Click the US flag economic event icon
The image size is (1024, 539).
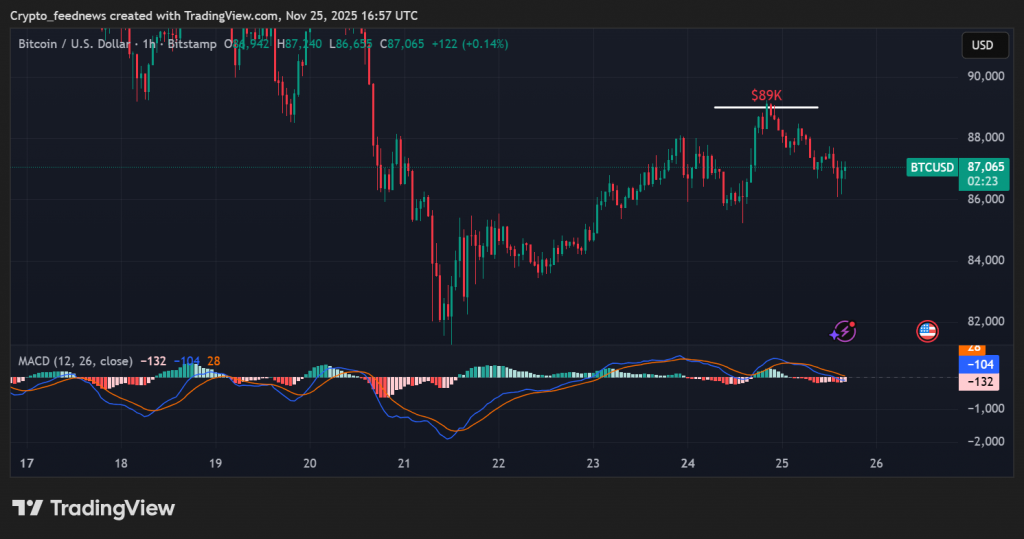coord(927,331)
